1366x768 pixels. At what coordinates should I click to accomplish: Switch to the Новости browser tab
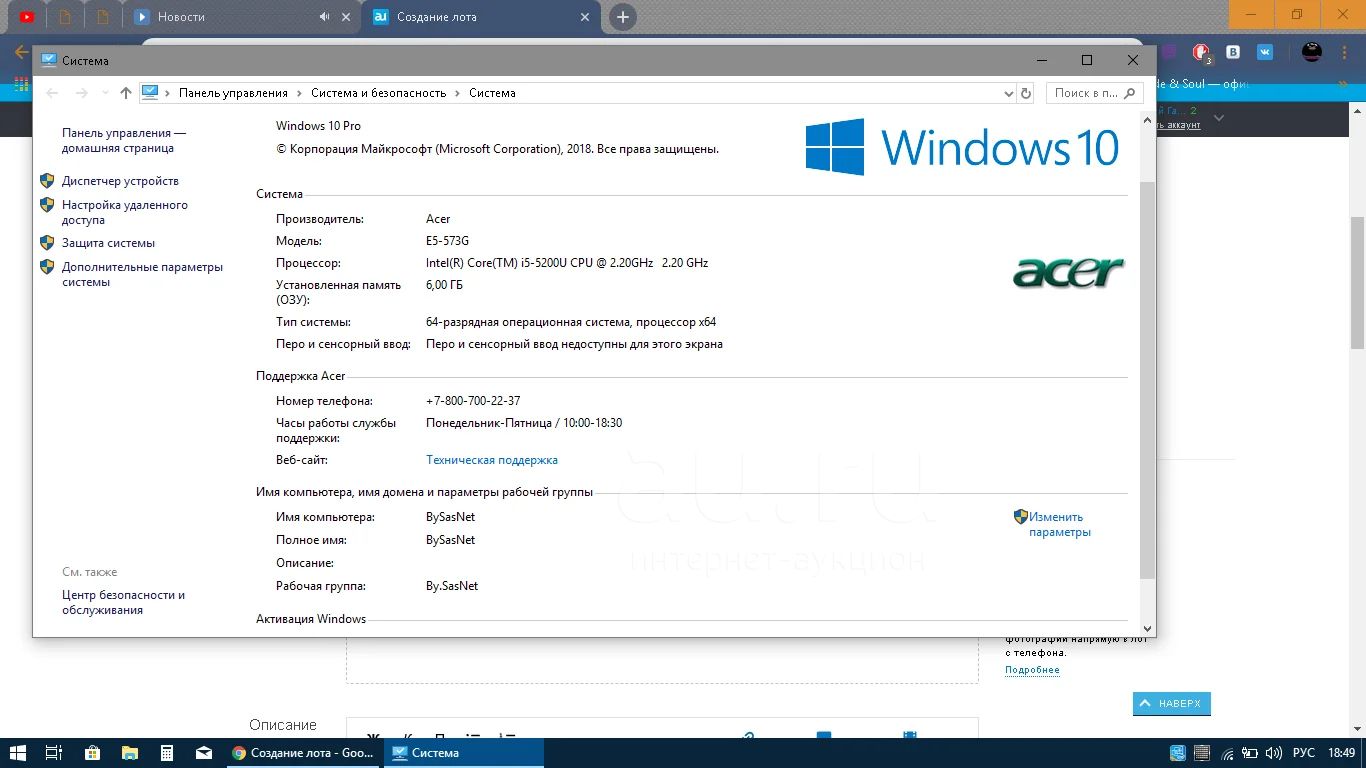pos(181,17)
